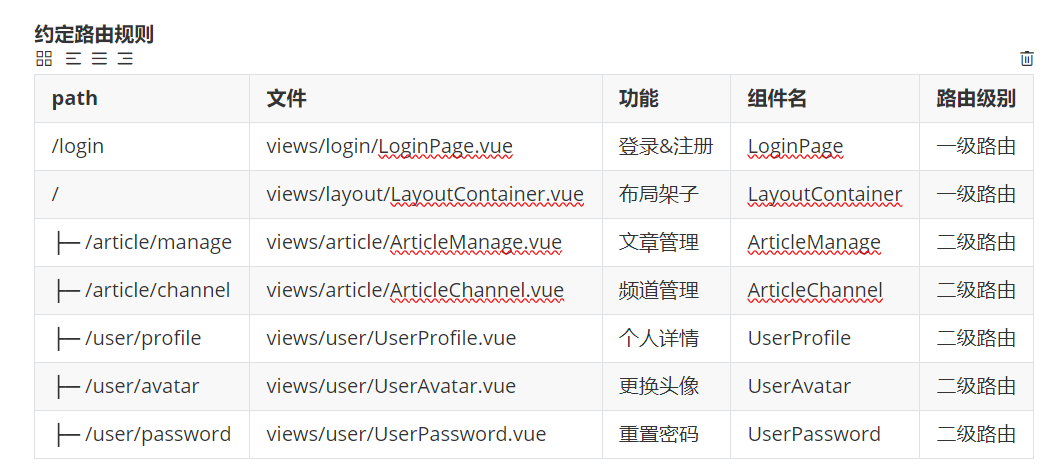Select the 功能 column header

[666, 99]
